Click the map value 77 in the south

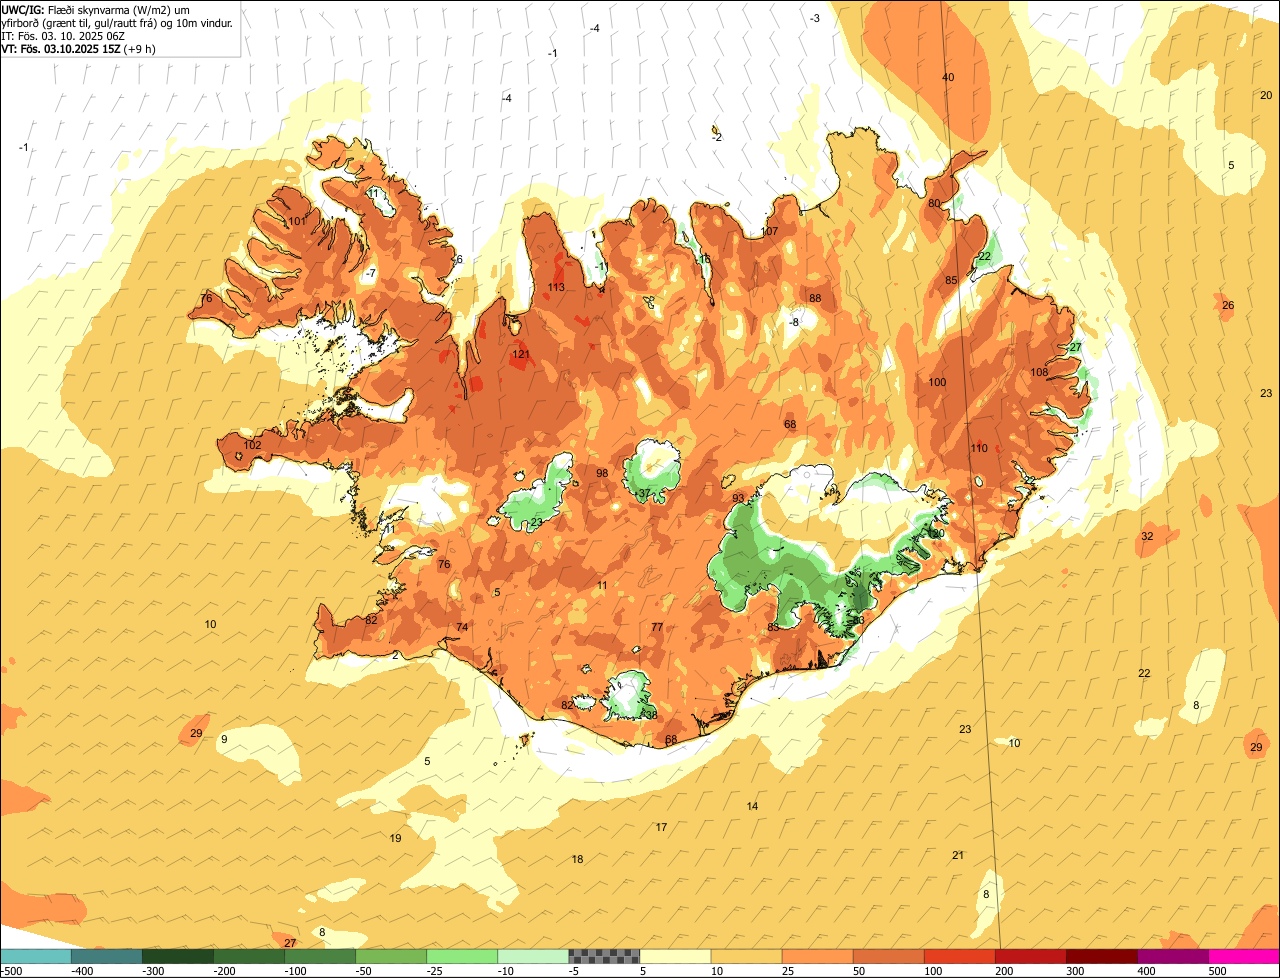[x=657, y=627]
